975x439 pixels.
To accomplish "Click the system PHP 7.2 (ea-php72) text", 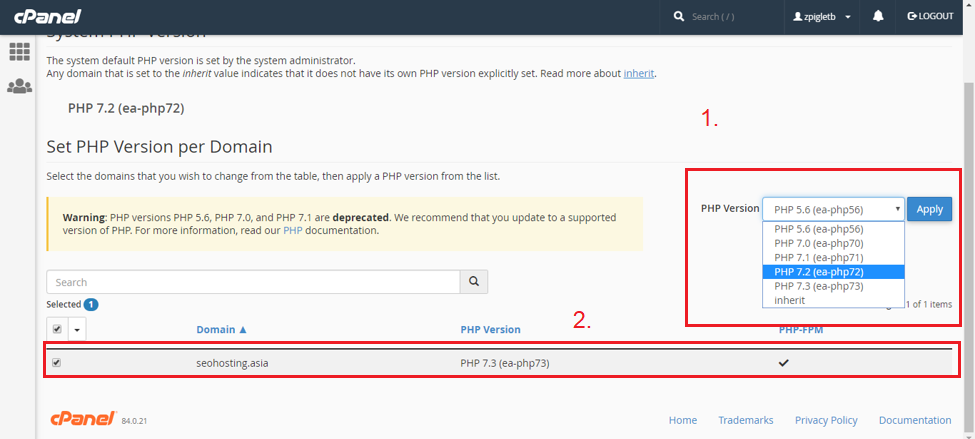I will (x=126, y=108).
